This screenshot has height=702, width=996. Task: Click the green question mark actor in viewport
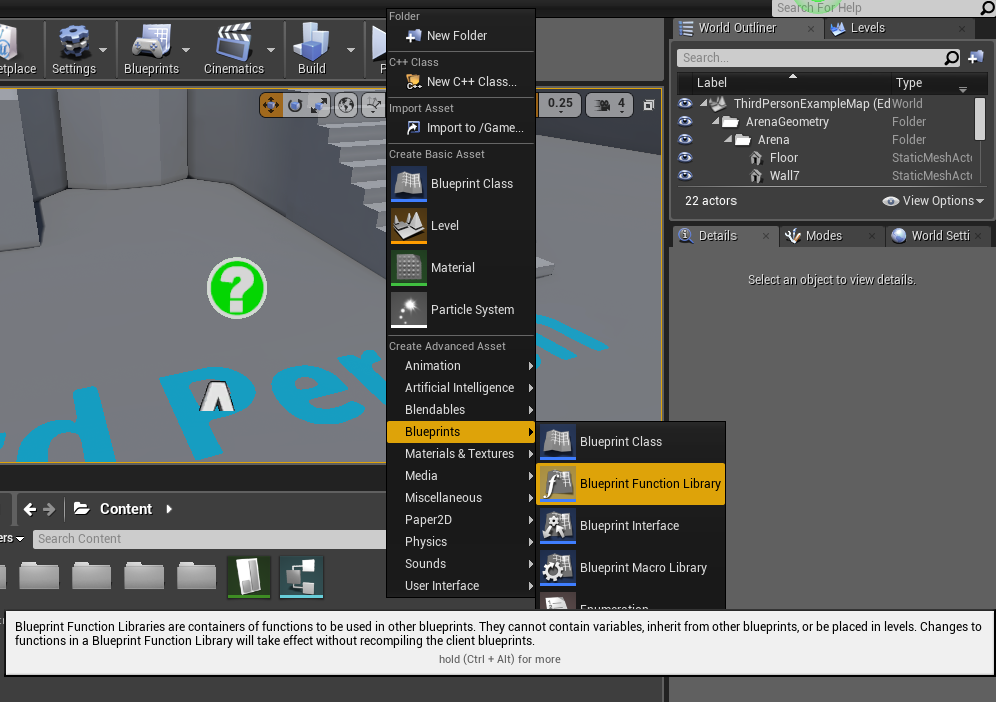(237, 288)
